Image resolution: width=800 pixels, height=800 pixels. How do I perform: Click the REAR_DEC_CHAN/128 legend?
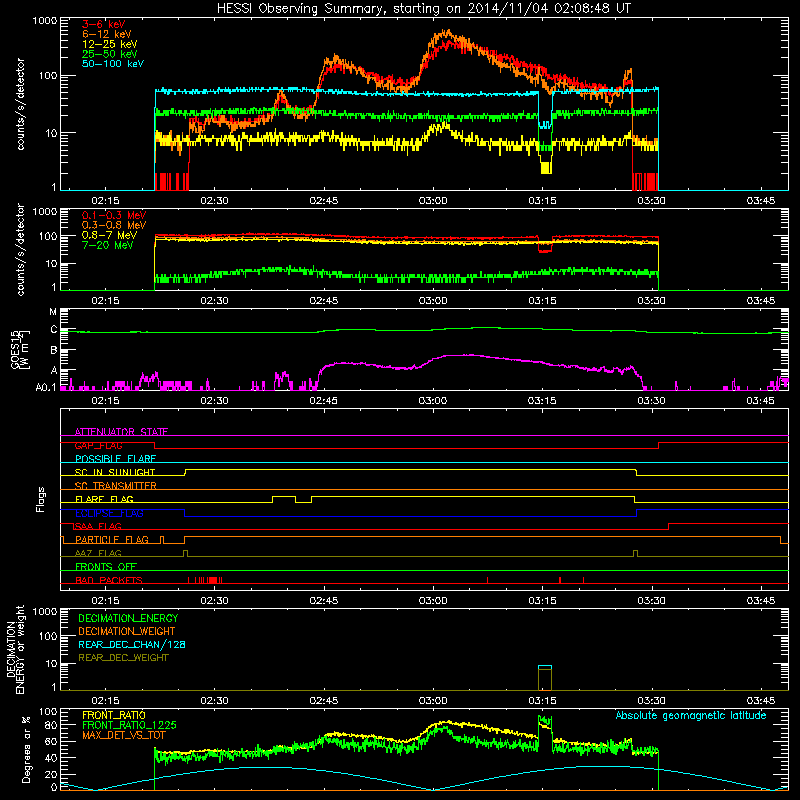coord(132,644)
